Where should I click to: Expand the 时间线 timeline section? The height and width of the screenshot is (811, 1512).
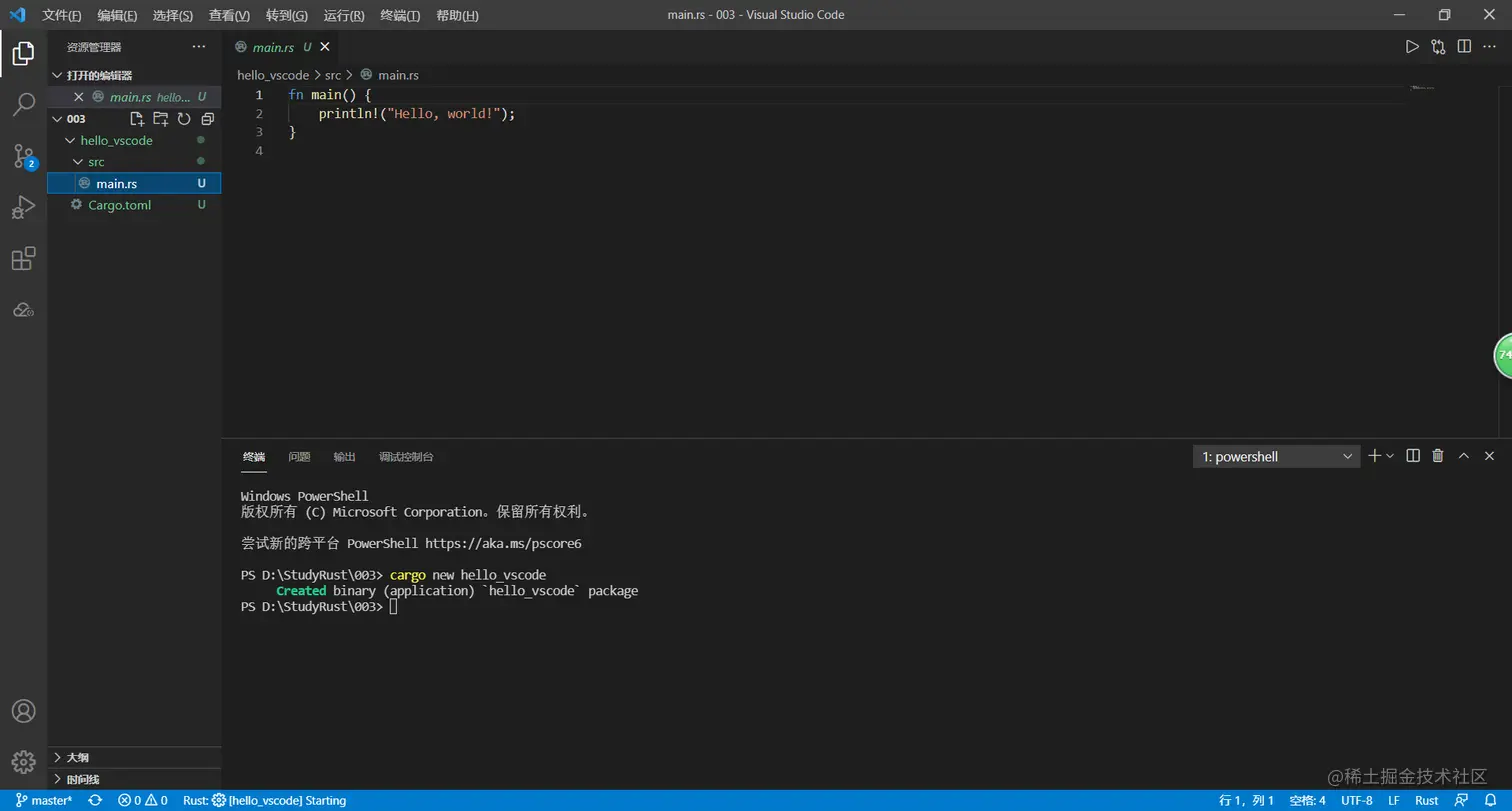pos(134,779)
